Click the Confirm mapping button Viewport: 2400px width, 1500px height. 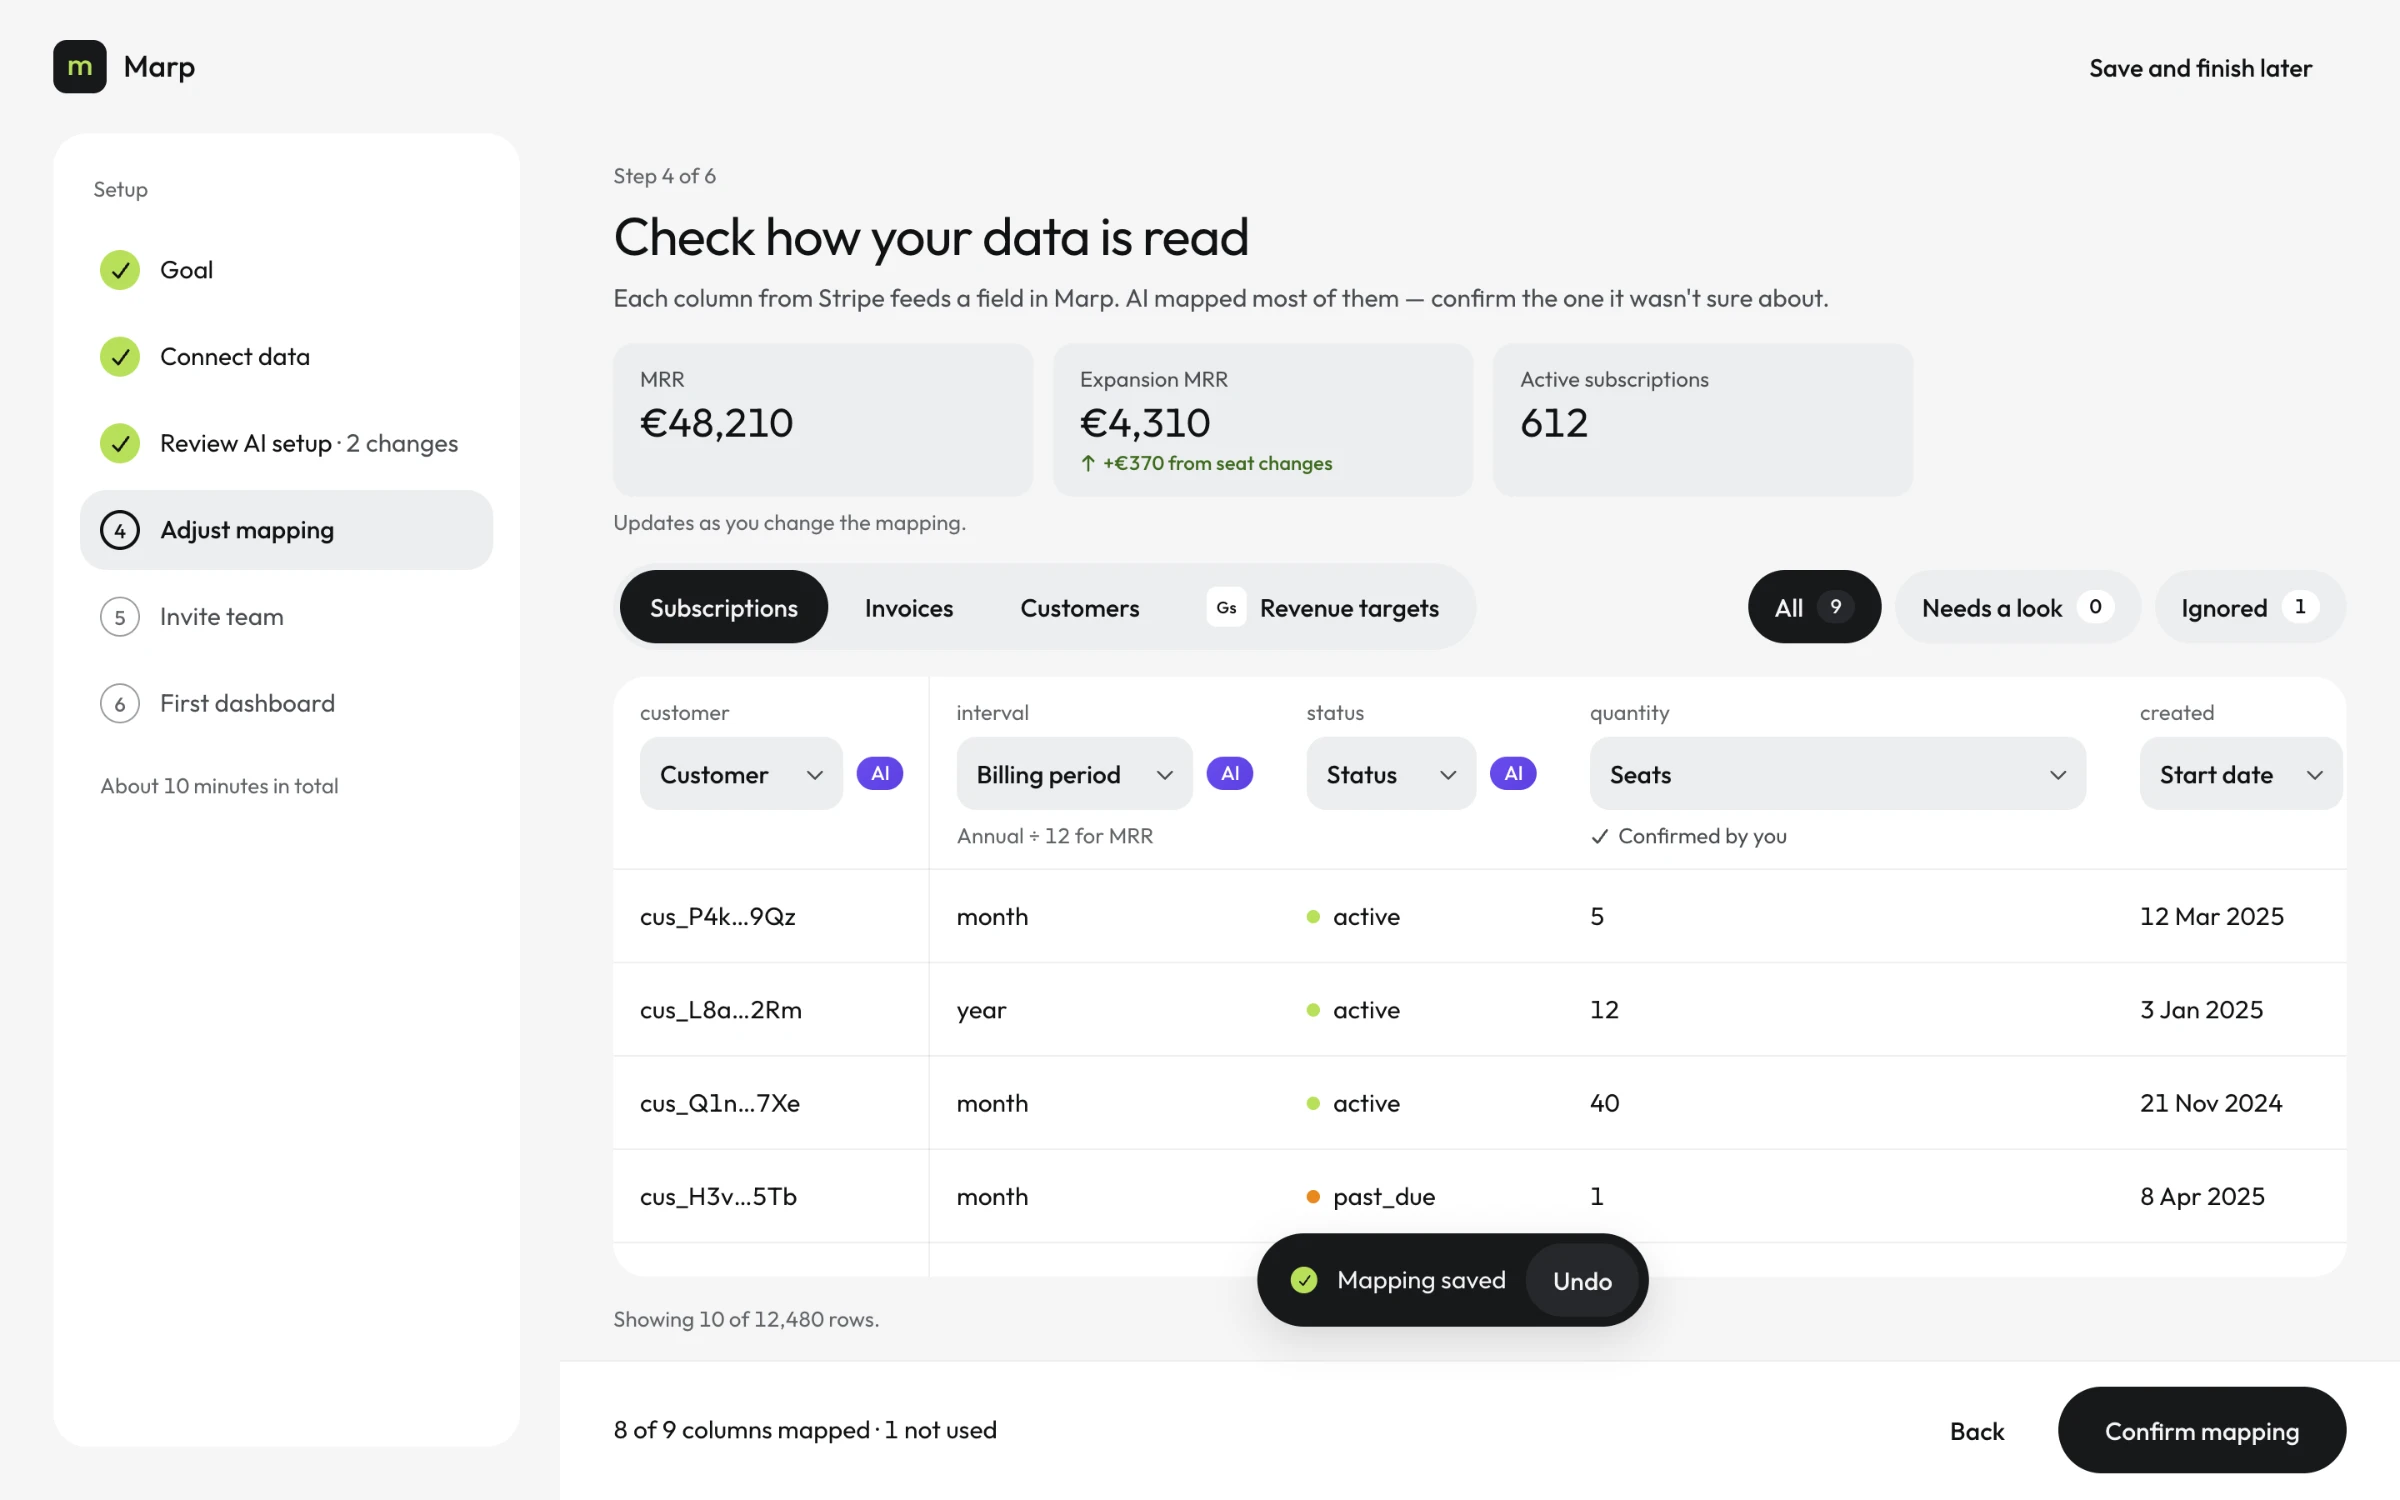2202,1430
